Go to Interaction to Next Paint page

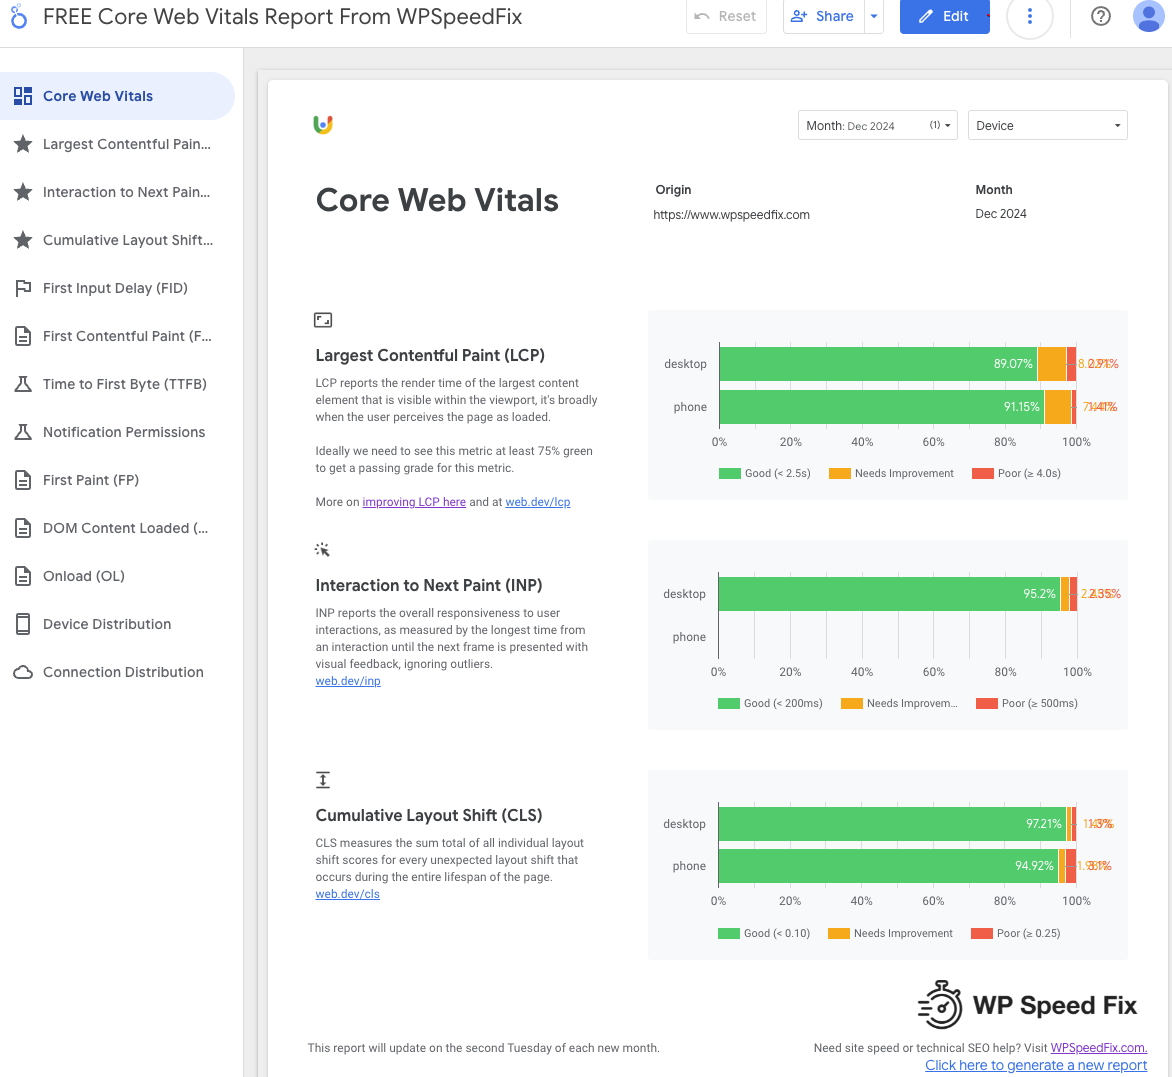point(117,192)
